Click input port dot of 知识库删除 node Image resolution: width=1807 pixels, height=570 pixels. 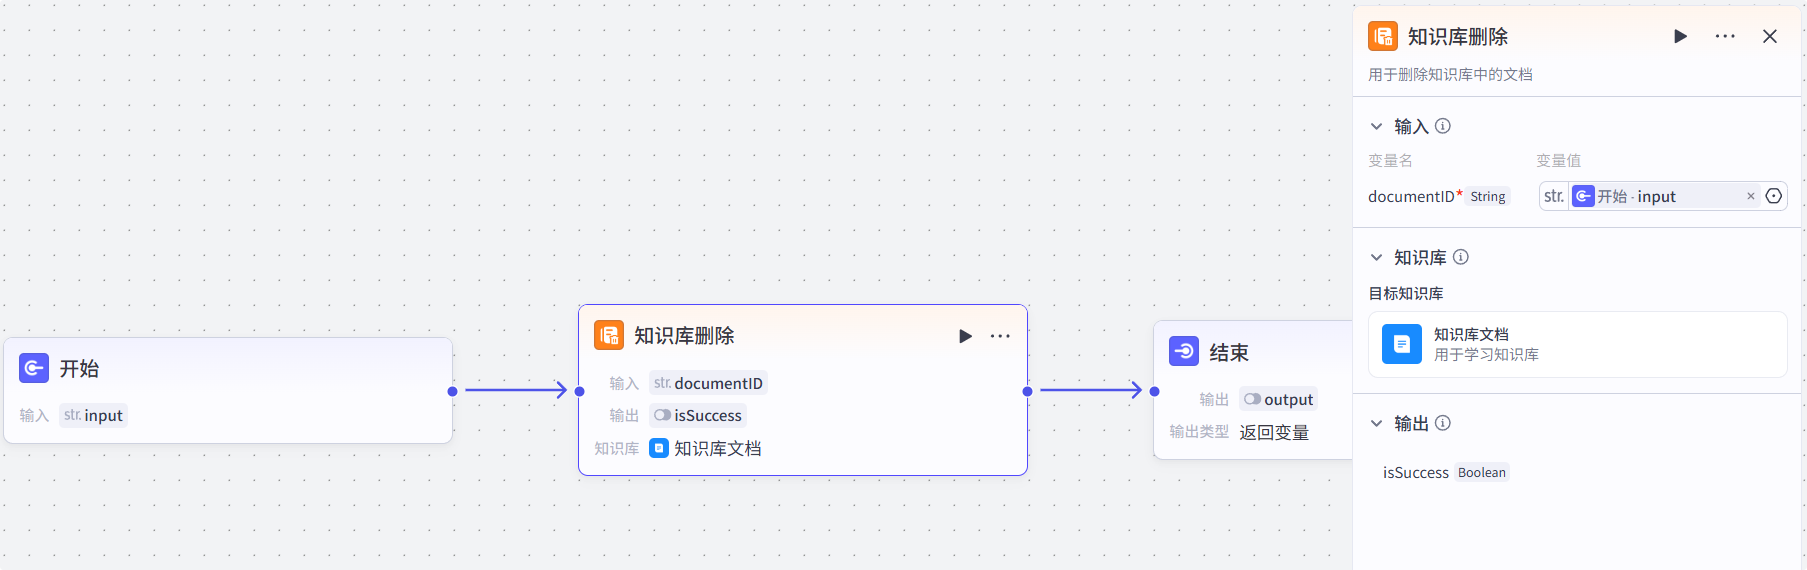[x=579, y=391]
